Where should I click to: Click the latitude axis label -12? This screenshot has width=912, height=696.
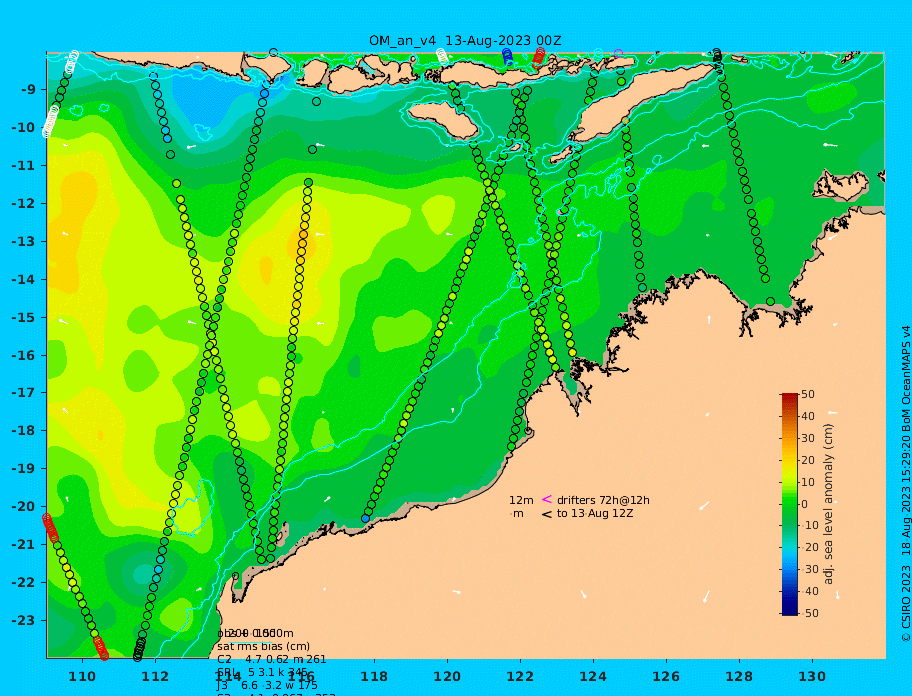pyautogui.click(x=24, y=204)
